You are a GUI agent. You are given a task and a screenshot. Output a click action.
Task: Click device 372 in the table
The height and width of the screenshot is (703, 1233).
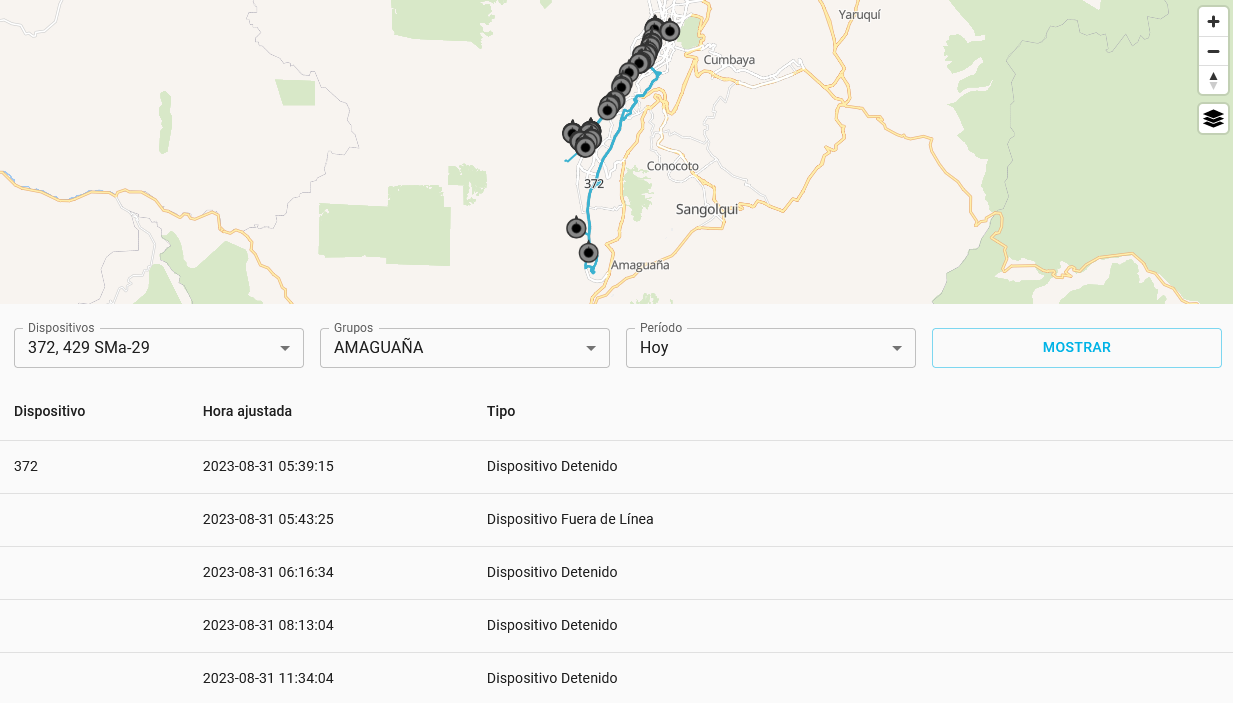[x=26, y=467]
